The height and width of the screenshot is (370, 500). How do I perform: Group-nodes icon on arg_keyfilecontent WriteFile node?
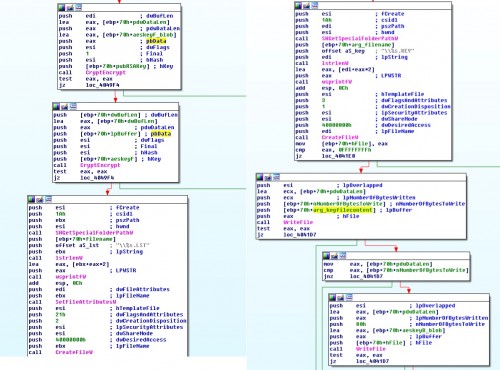[276, 177]
